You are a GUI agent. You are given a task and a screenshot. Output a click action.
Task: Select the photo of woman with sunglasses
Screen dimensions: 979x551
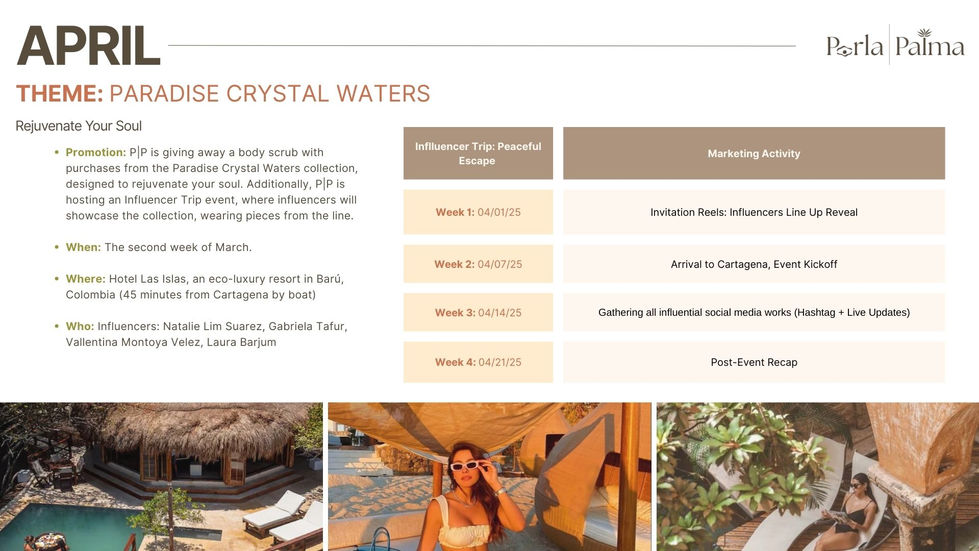pyautogui.click(x=490, y=476)
